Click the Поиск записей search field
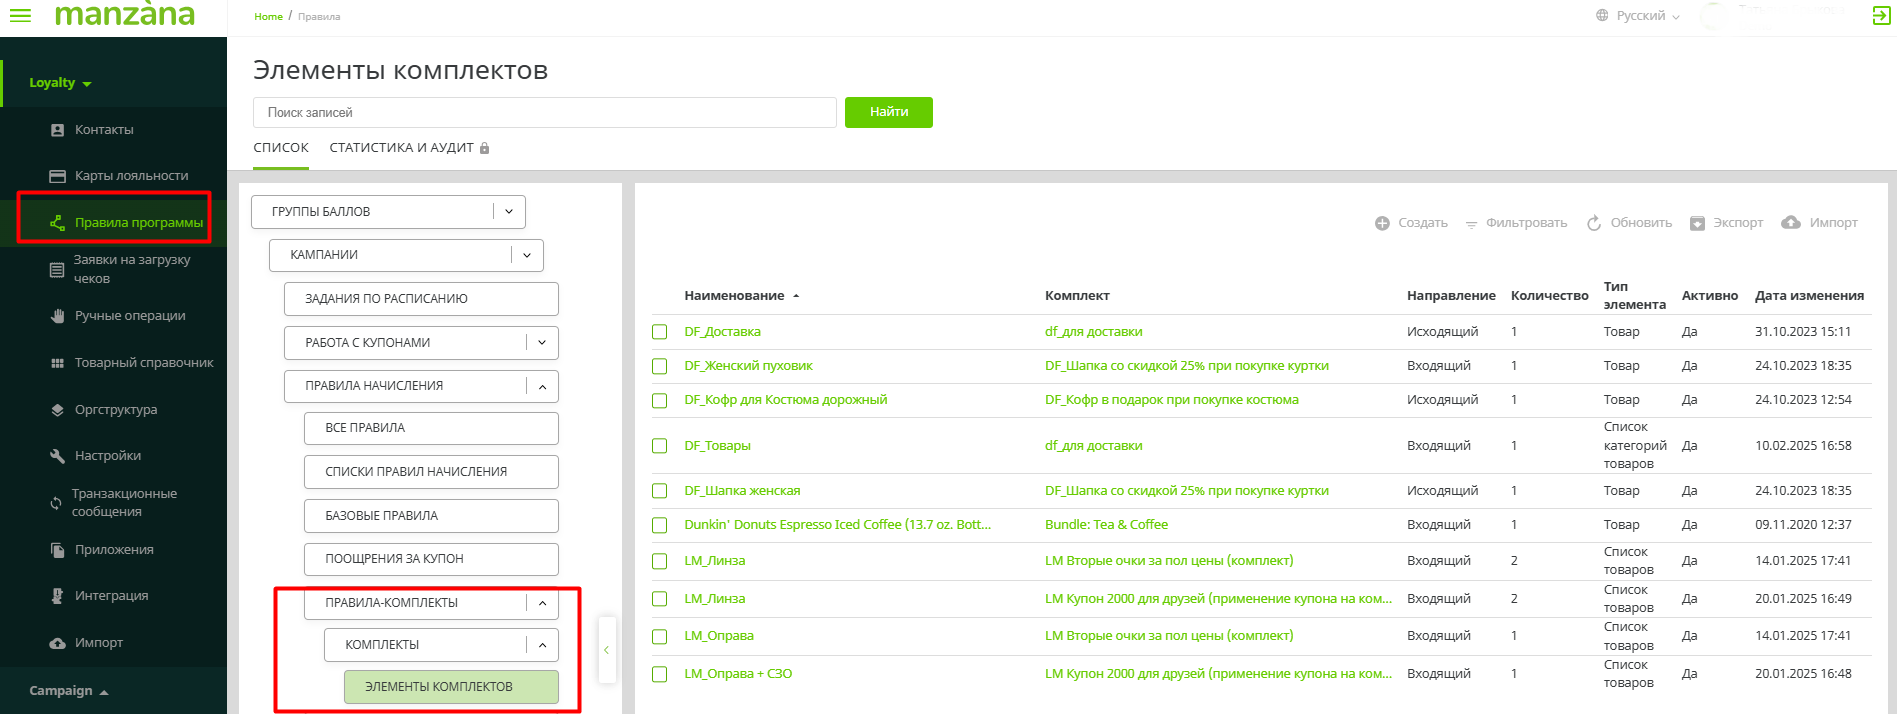The height and width of the screenshot is (714, 1897). coord(544,113)
